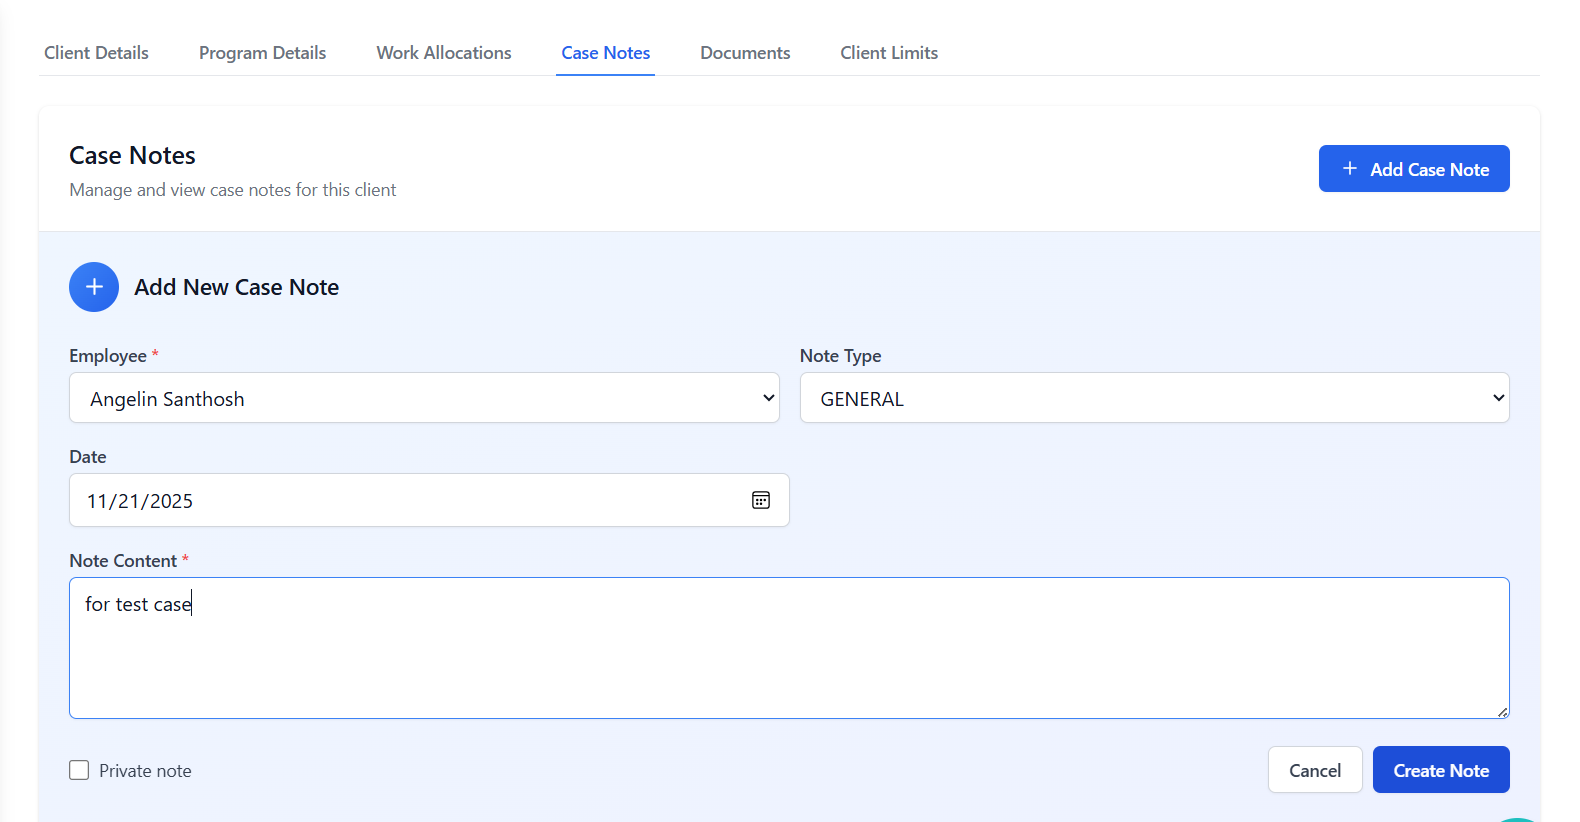Switch to the Client Details tab
Viewport: 1580px width, 822px height.
coord(96,53)
